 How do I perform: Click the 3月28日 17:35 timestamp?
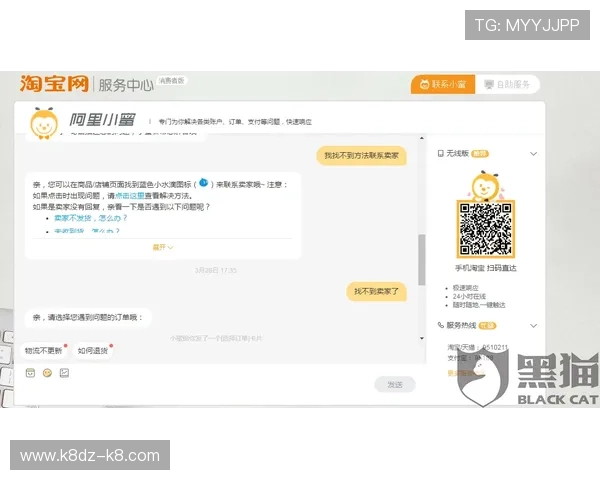pos(215,271)
